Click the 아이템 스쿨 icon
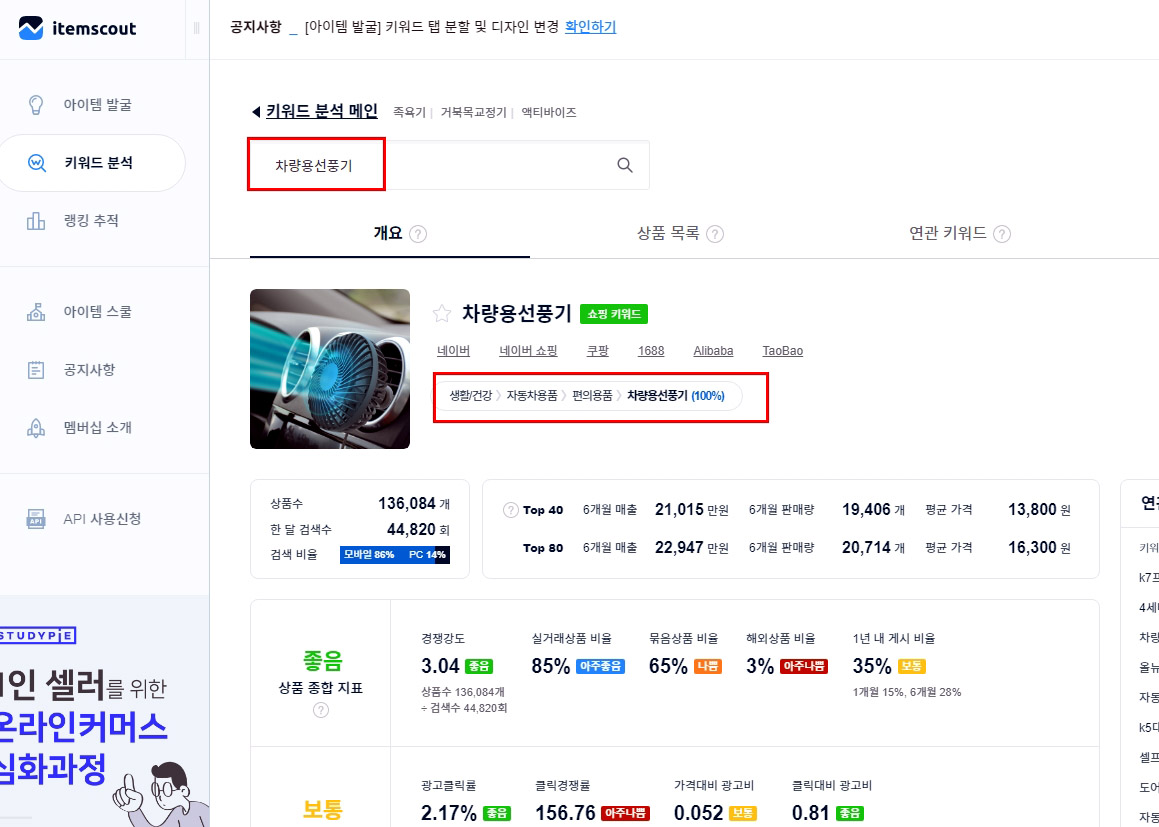 click(x=35, y=312)
